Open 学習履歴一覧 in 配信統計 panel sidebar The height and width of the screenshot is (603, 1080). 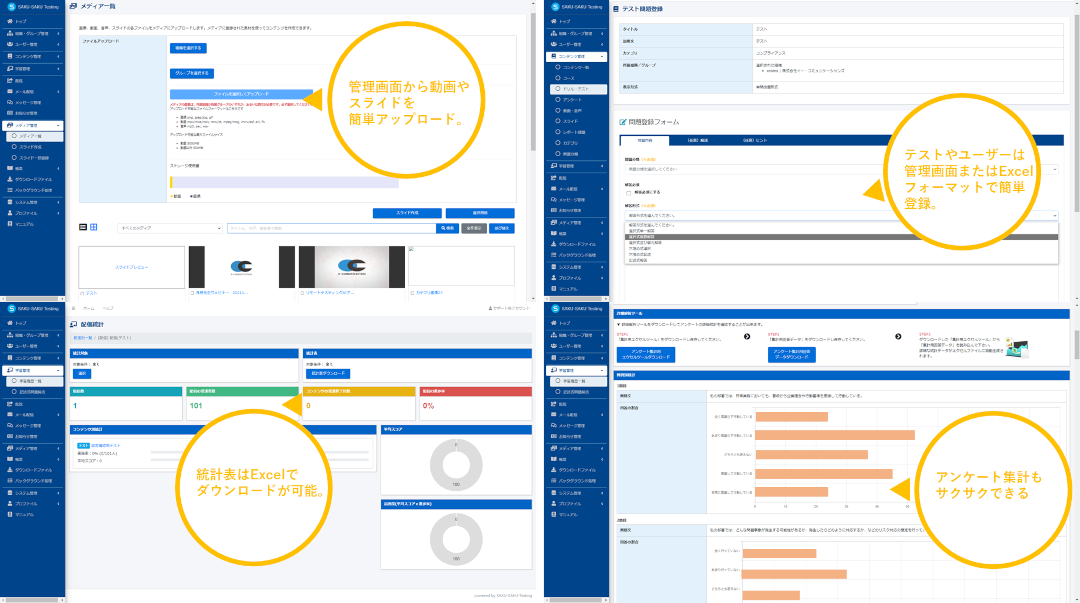coord(32,381)
